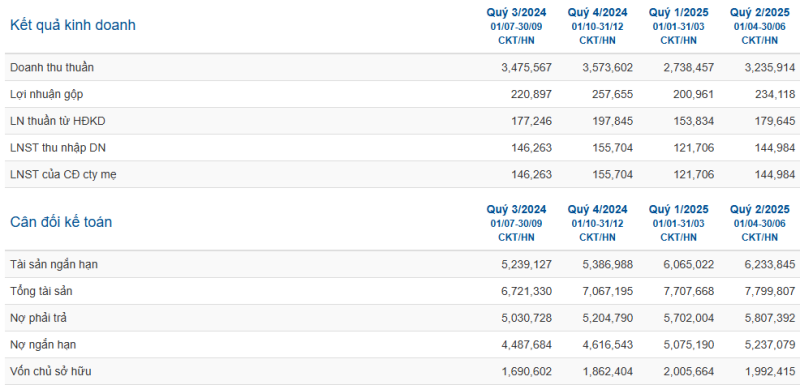Select Quý 4/2024 header in Kết quả kinh doanh

coord(597,12)
